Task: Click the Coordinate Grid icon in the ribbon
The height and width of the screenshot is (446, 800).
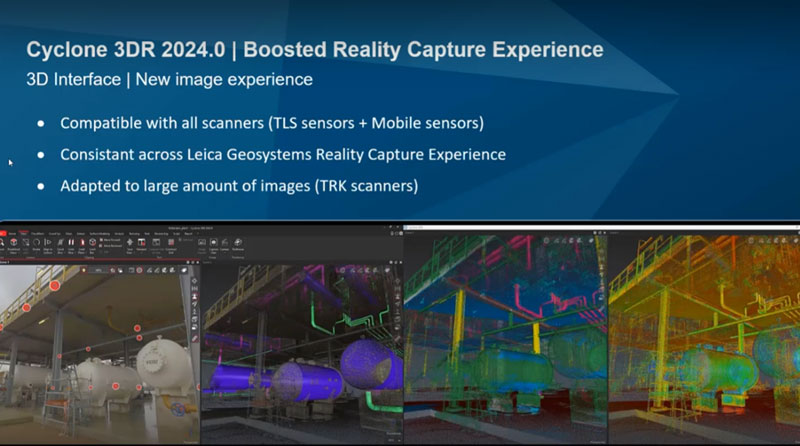Action: [x=171, y=242]
